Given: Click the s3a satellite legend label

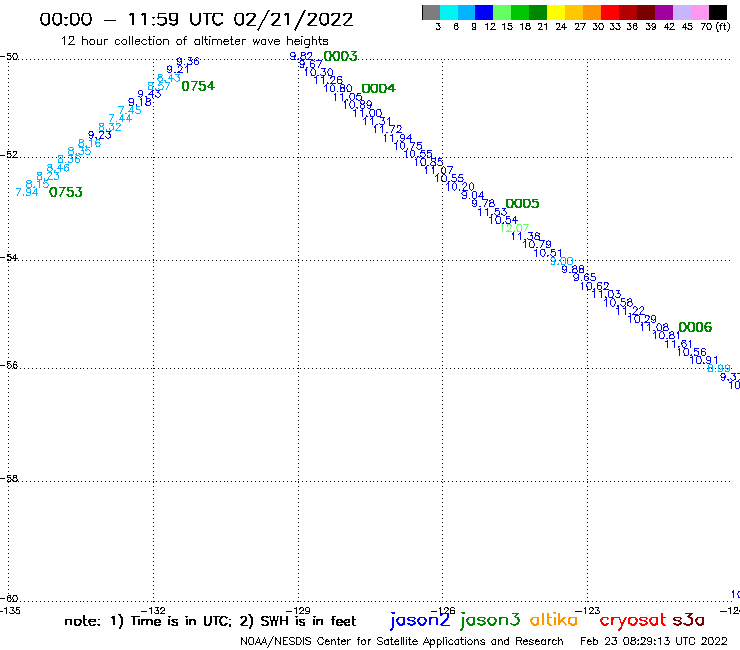Looking at the screenshot, I should (688, 620).
